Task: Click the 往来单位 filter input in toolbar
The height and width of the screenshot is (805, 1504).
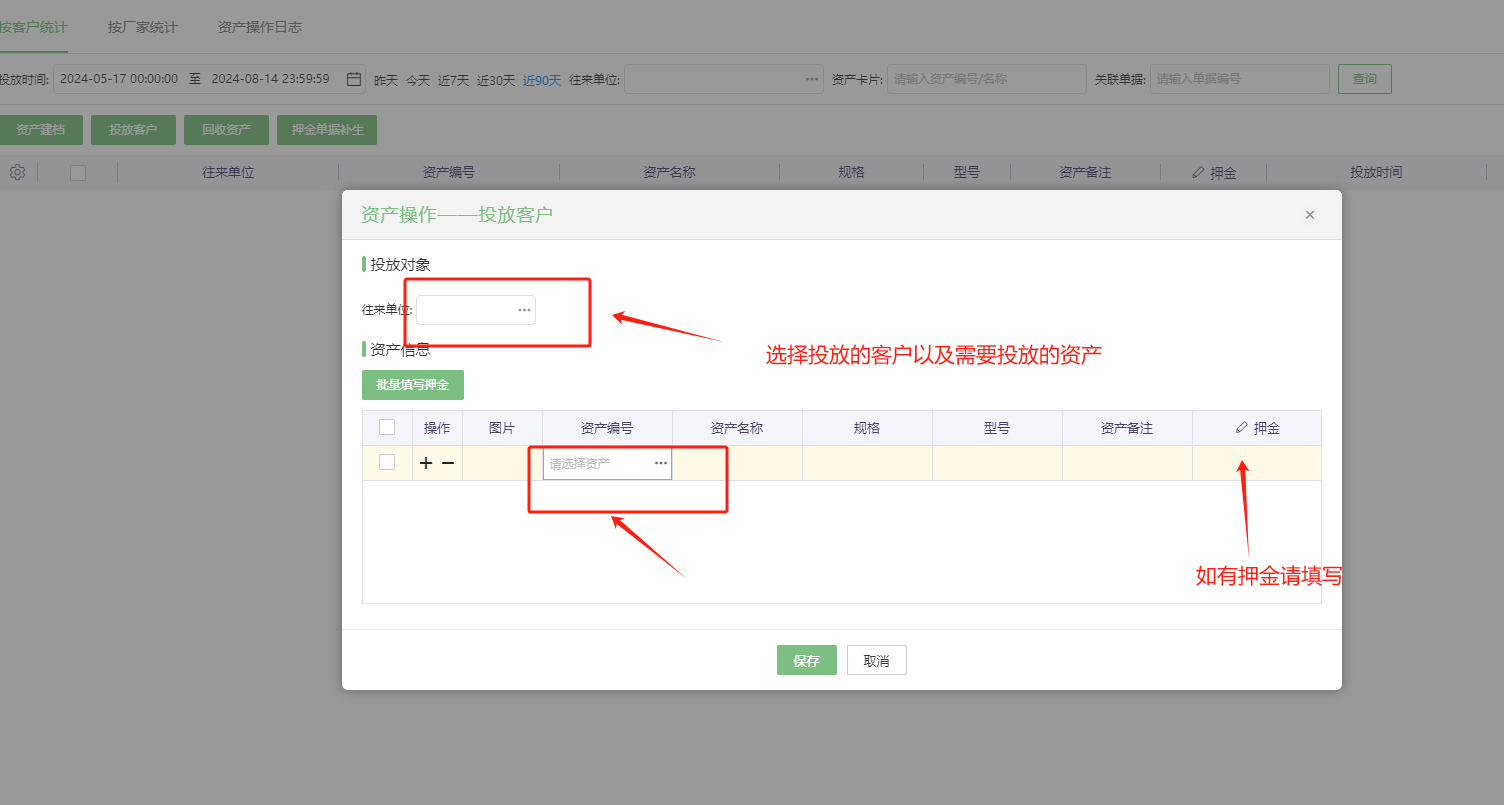Action: pos(724,79)
